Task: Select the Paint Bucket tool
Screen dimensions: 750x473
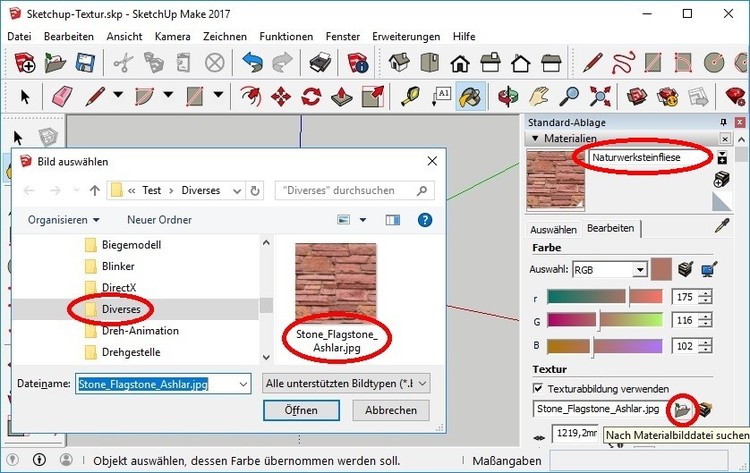Action: (471, 97)
